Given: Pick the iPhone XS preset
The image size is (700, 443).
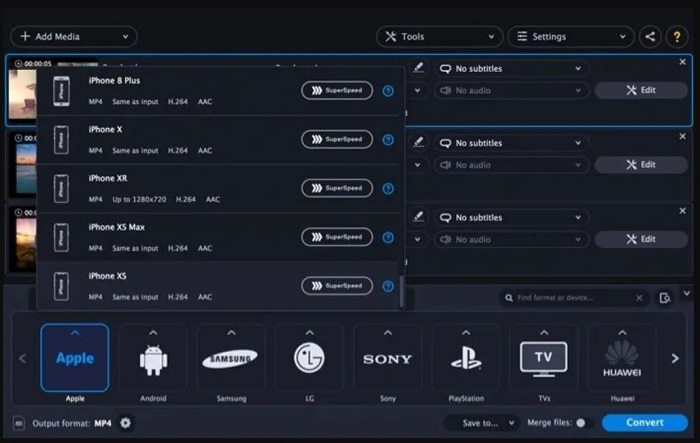Looking at the screenshot, I should coord(217,286).
